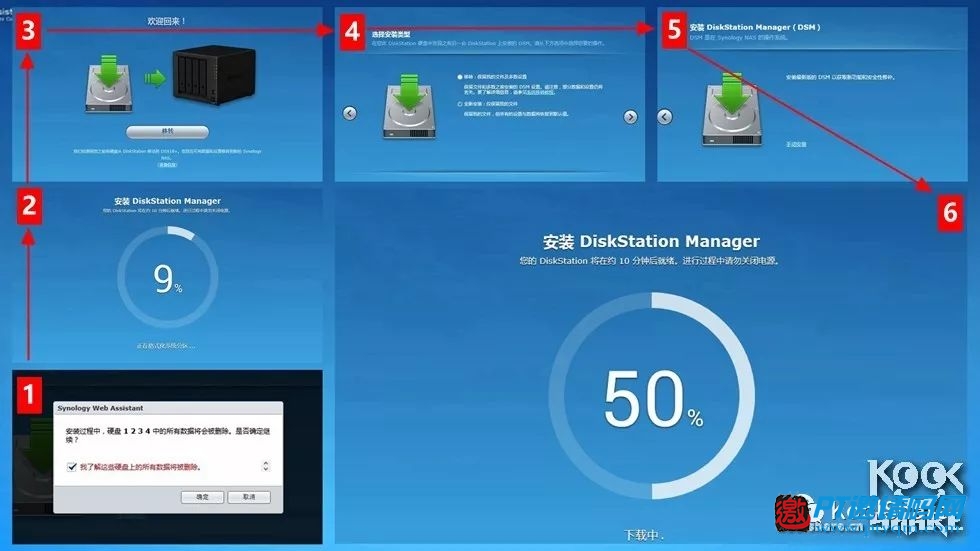The width and height of the screenshot is (980, 551).
Task: Click the 10-minute notice under the panel 6 title
Action: pyautogui.click(x=649, y=261)
